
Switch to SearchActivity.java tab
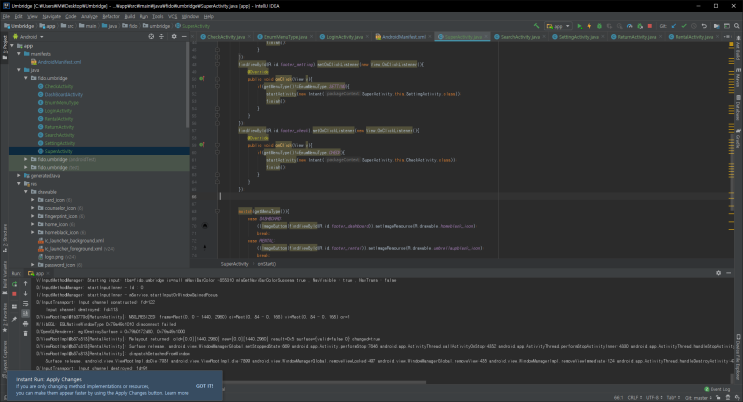[x=520, y=37]
